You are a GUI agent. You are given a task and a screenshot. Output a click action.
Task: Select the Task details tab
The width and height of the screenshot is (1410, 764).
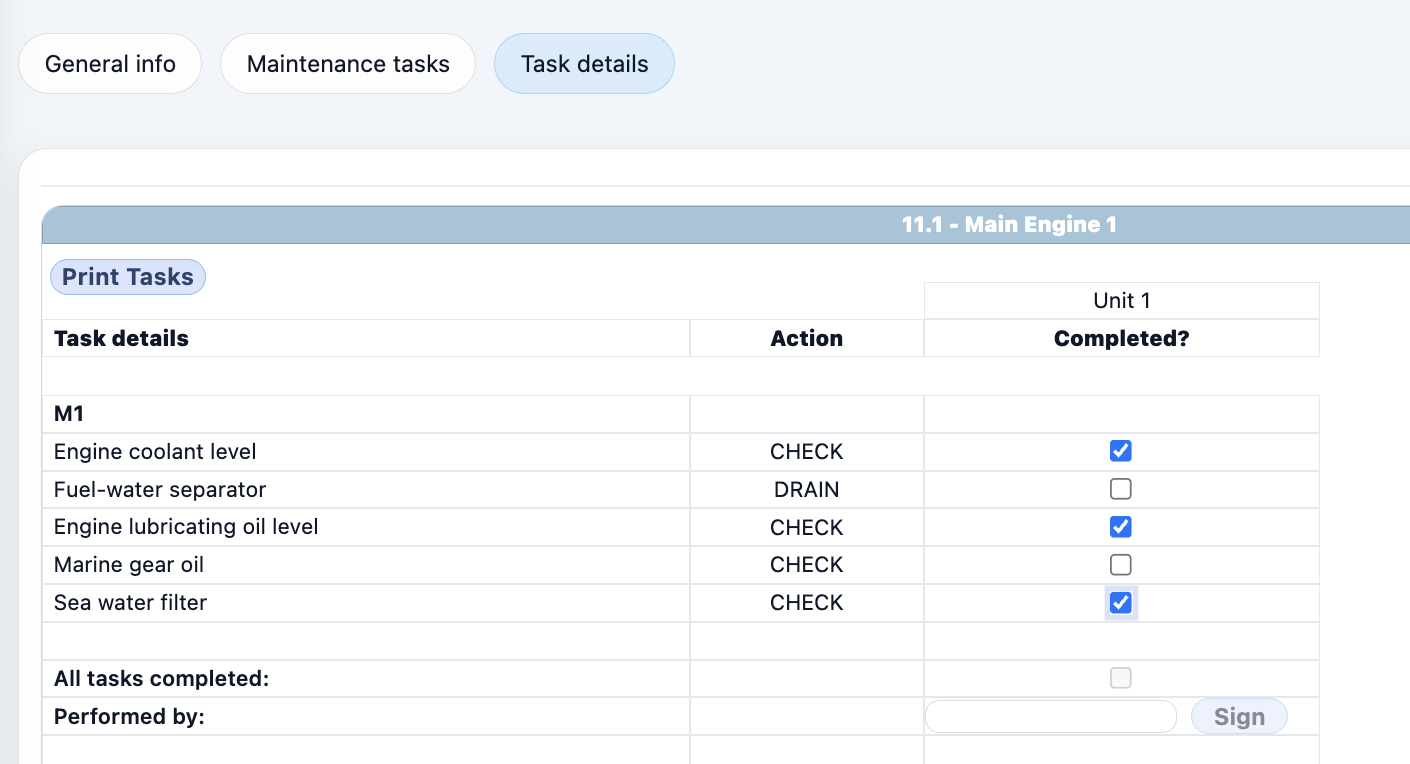coord(585,64)
